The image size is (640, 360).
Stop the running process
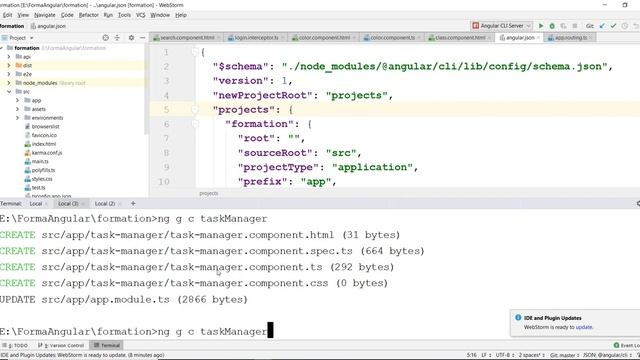click(x=575, y=26)
